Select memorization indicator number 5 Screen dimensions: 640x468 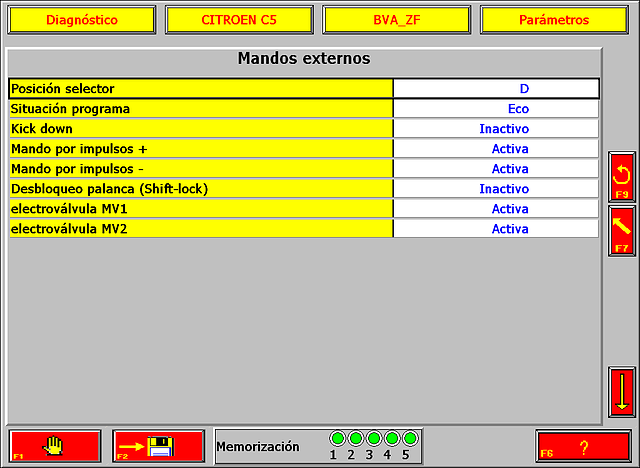click(410, 439)
